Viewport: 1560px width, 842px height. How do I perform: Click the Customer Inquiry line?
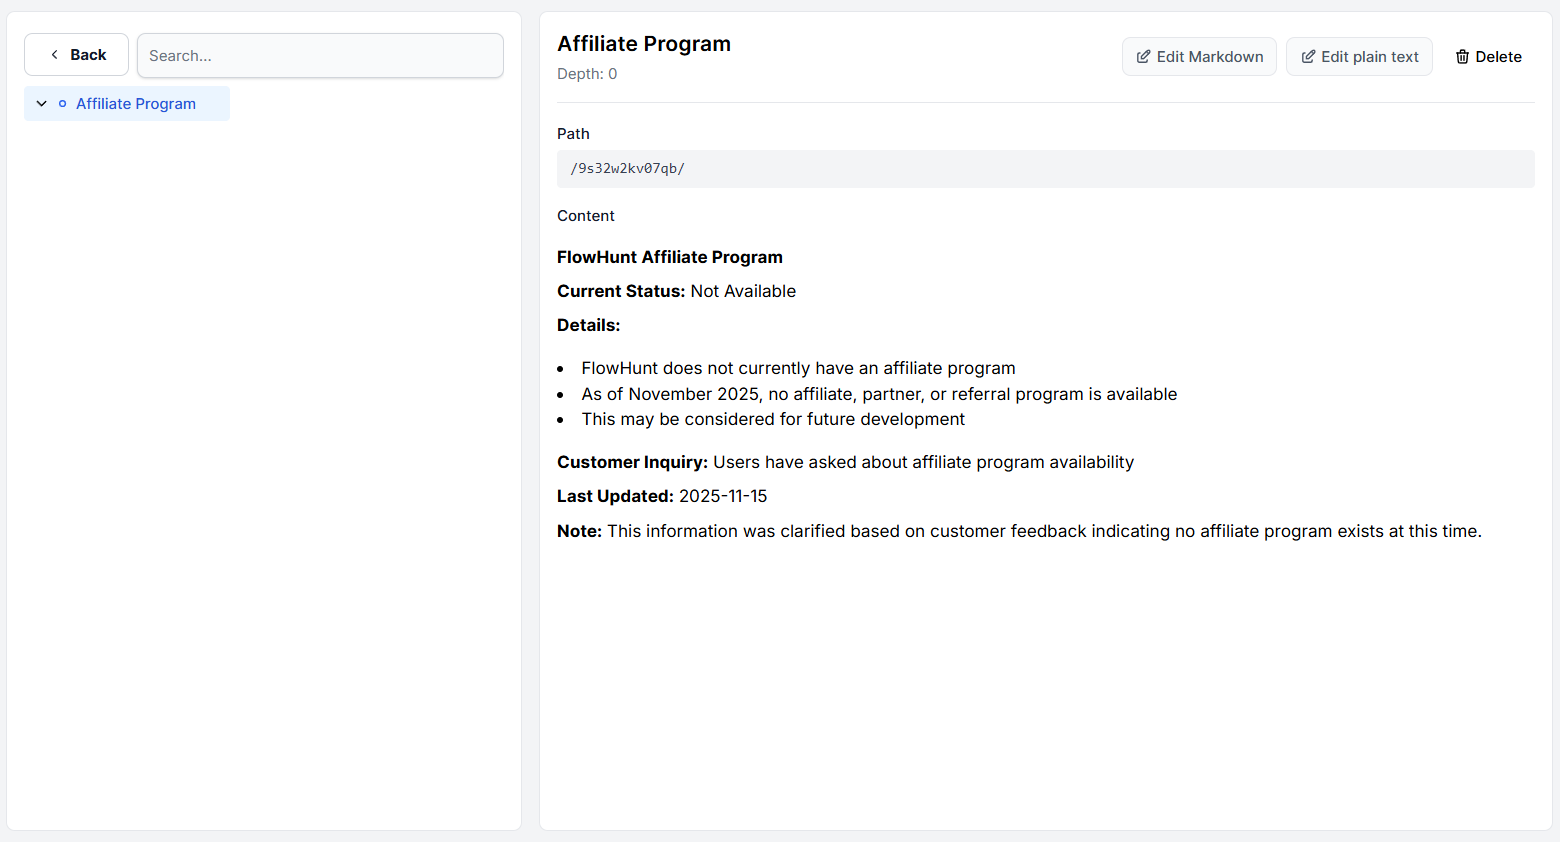coord(845,462)
